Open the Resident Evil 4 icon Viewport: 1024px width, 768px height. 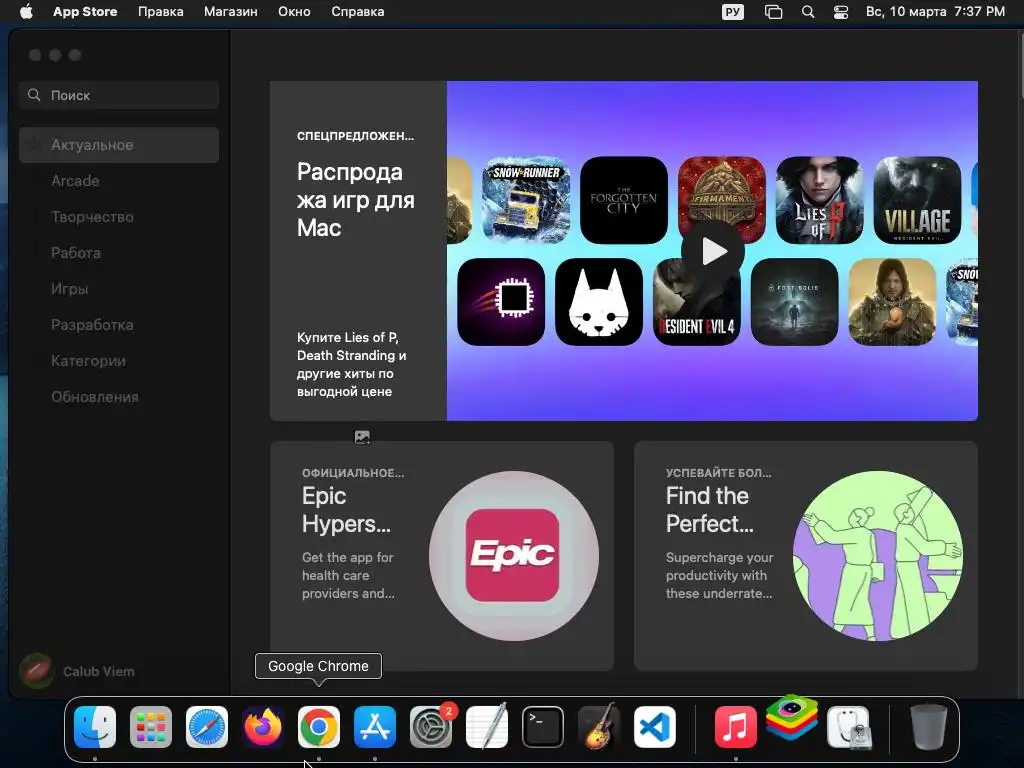point(697,302)
